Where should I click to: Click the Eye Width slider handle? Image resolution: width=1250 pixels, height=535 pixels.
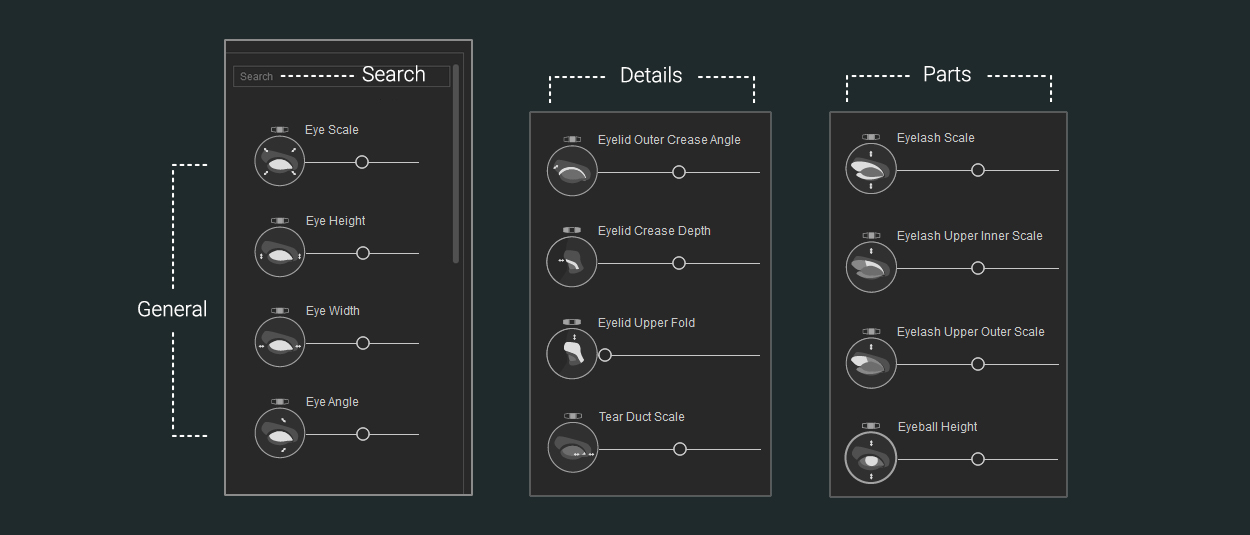(363, 343)
